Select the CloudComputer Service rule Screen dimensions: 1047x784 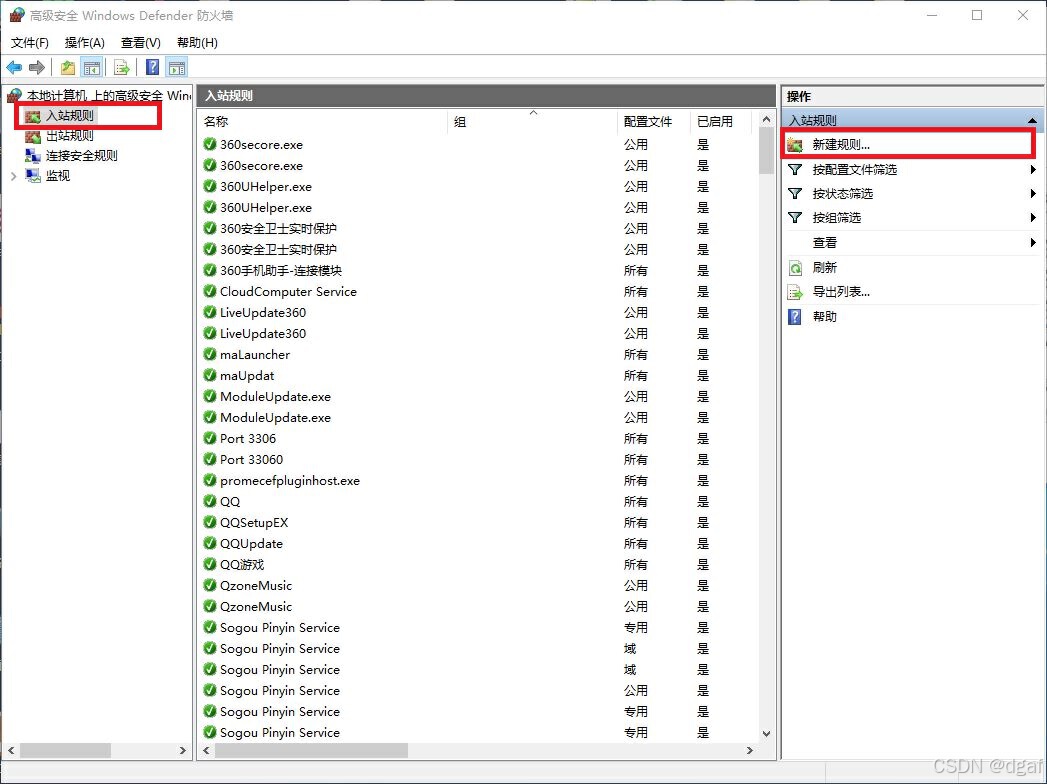[288, 292]
